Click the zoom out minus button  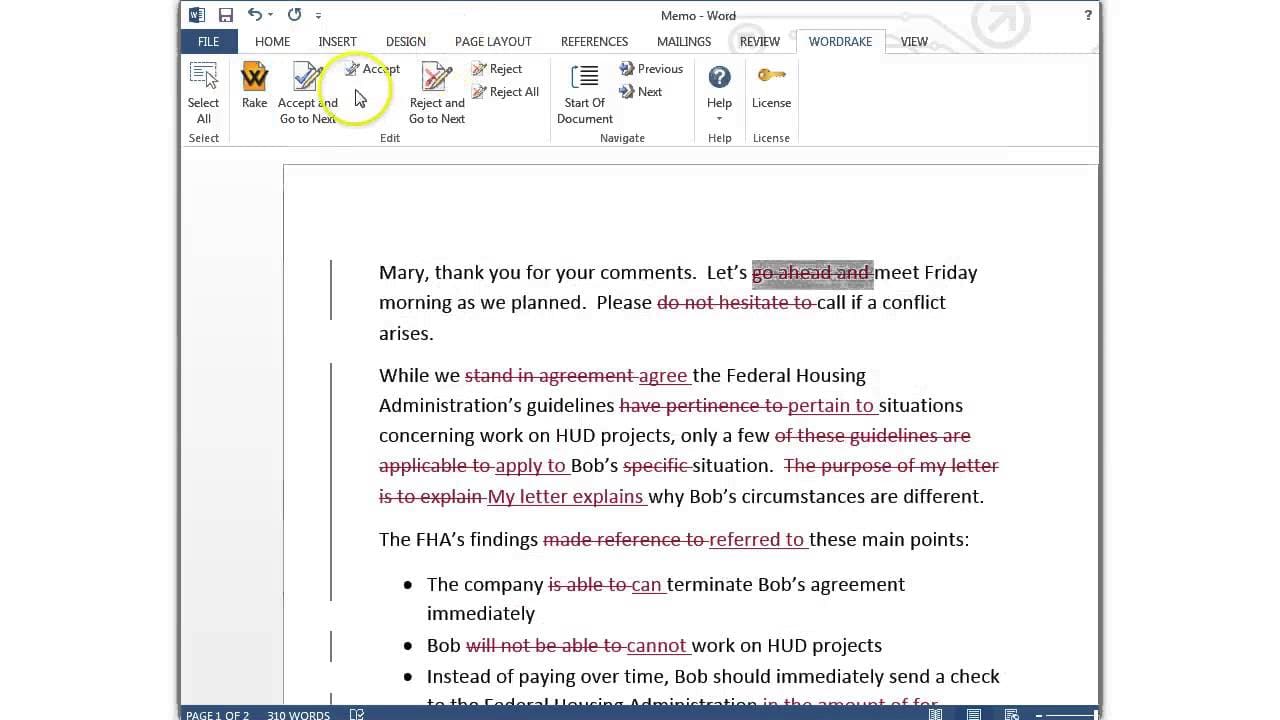point(1040,714)
